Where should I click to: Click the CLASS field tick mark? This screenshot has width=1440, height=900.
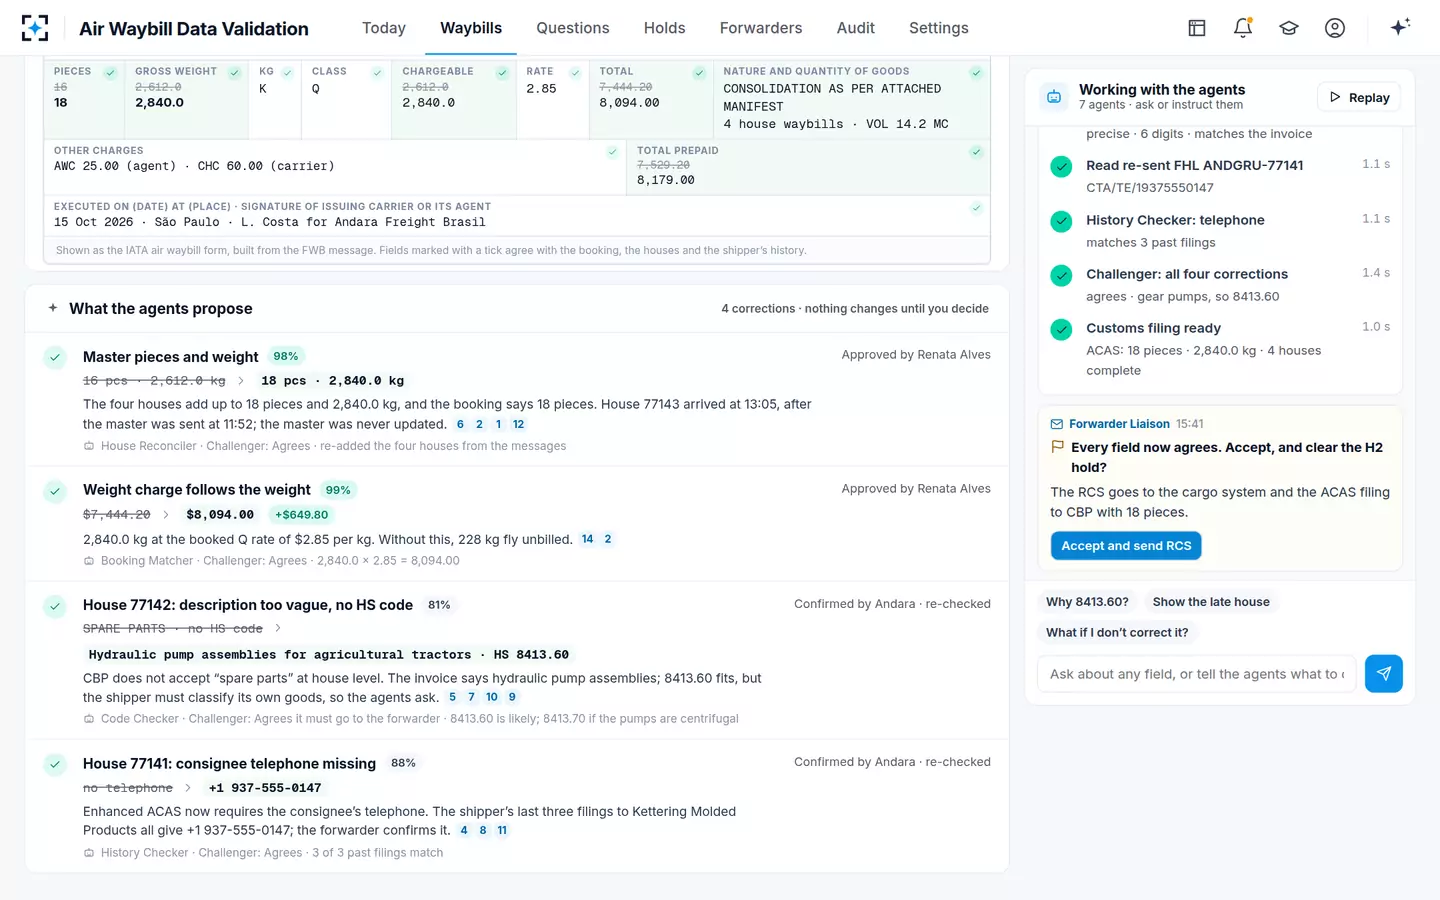coord(377,73)
